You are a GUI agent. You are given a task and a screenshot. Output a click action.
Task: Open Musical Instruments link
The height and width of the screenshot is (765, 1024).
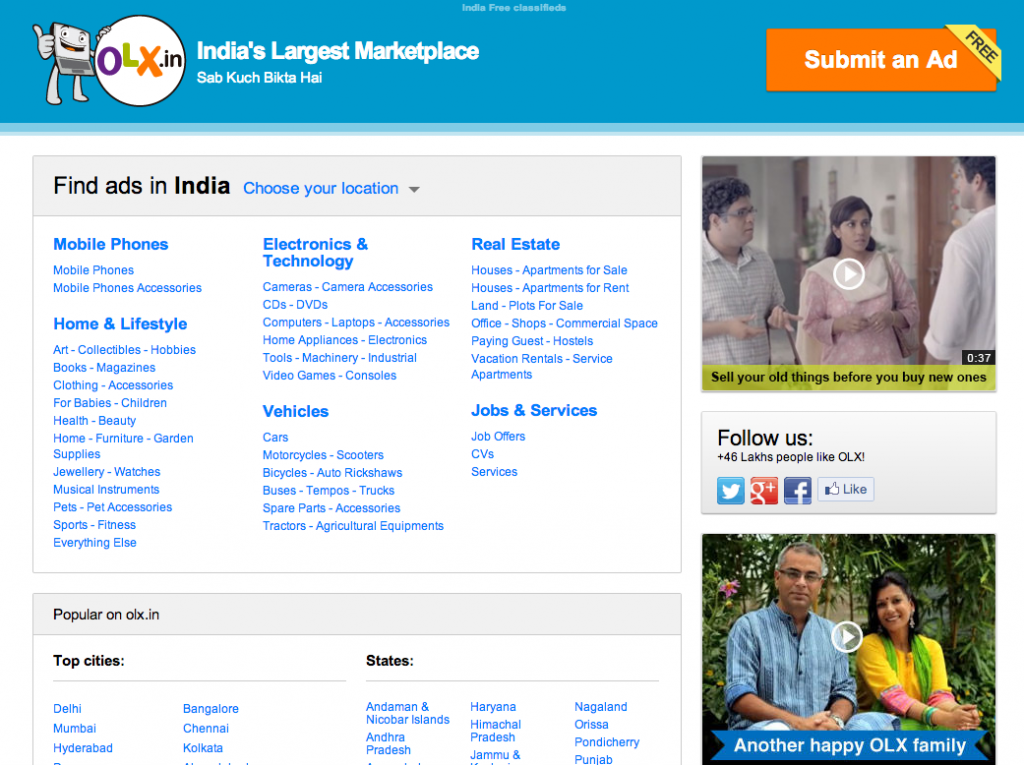click(106, 489)
